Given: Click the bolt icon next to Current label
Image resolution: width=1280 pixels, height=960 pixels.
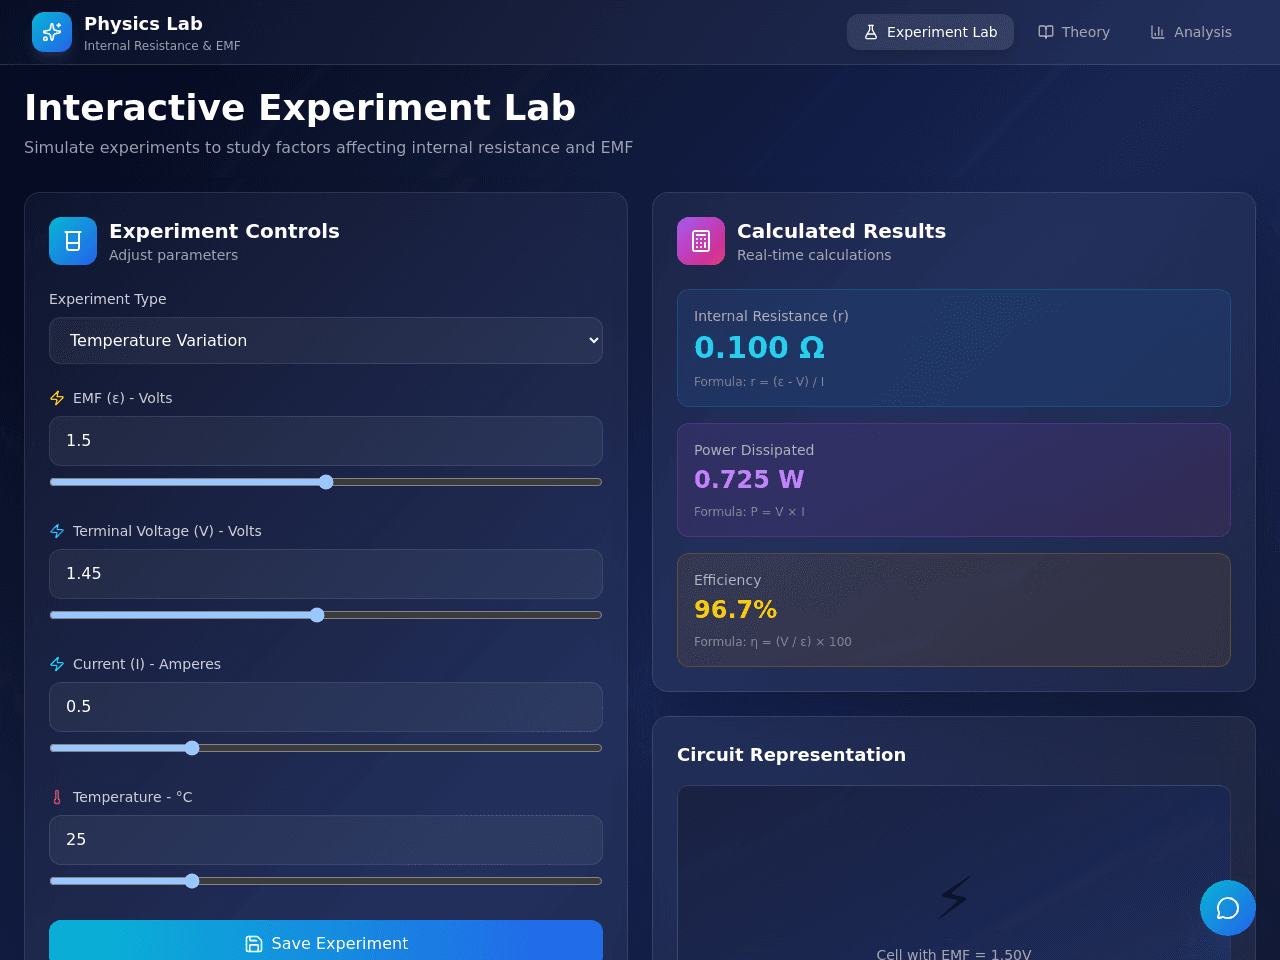Looking at the screenshot, I should [57, 664].
